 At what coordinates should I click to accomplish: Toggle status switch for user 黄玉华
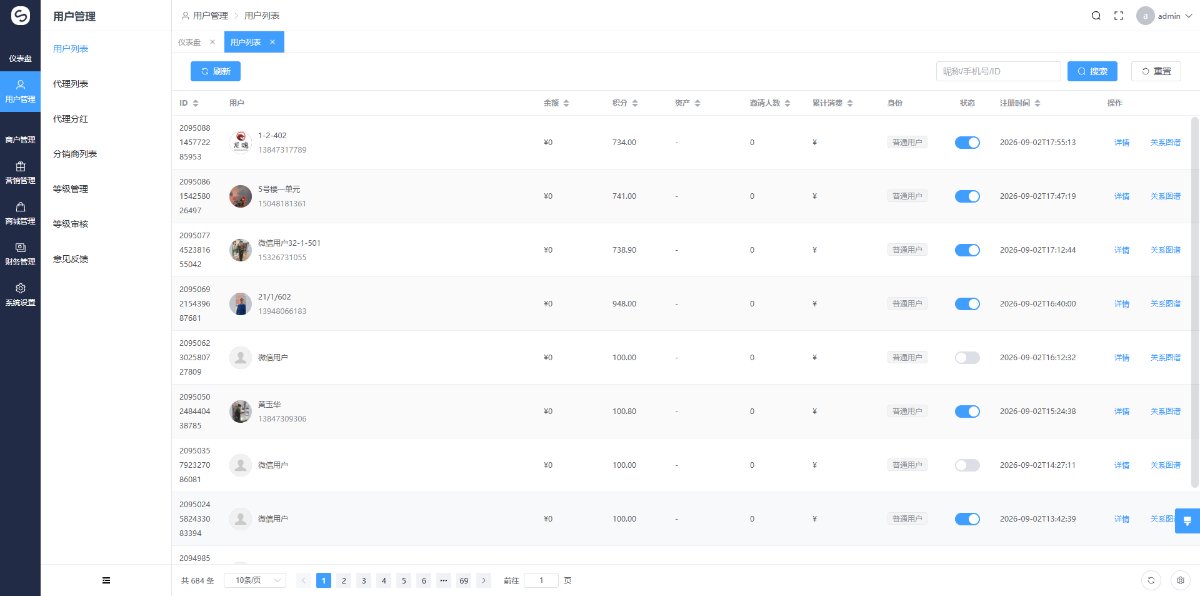coord(967,411)
